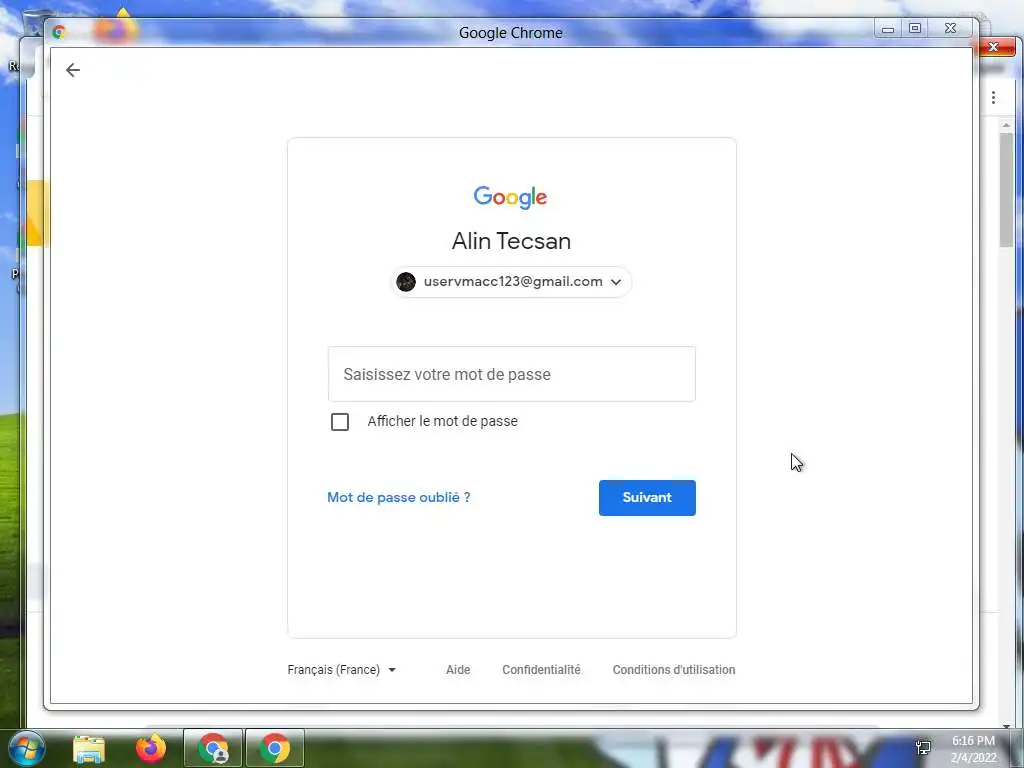Select the Chrome profile window taskbar icon
The height and width of the screenshot is (768, 1024).
[213, 748]
